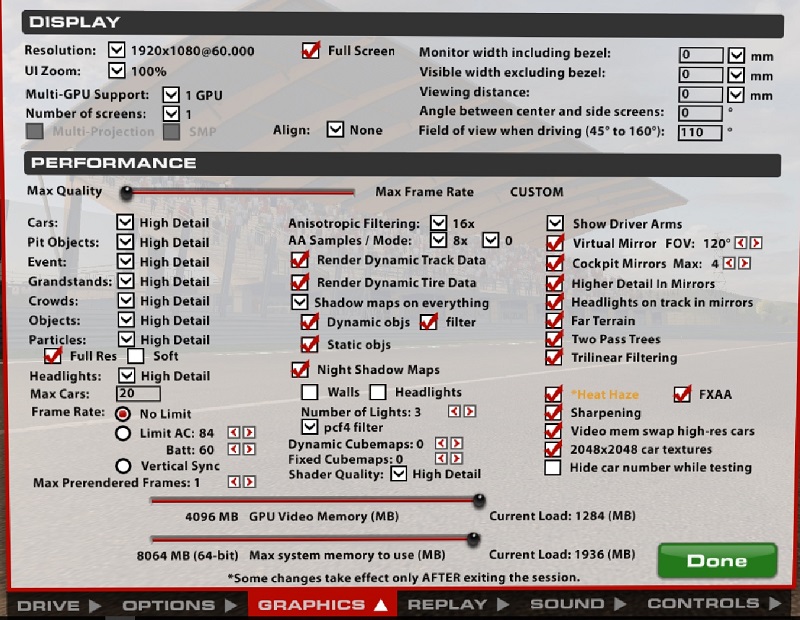The image size is (800, 620).
Task: Click the green Done button
Action: pos(717,560)
